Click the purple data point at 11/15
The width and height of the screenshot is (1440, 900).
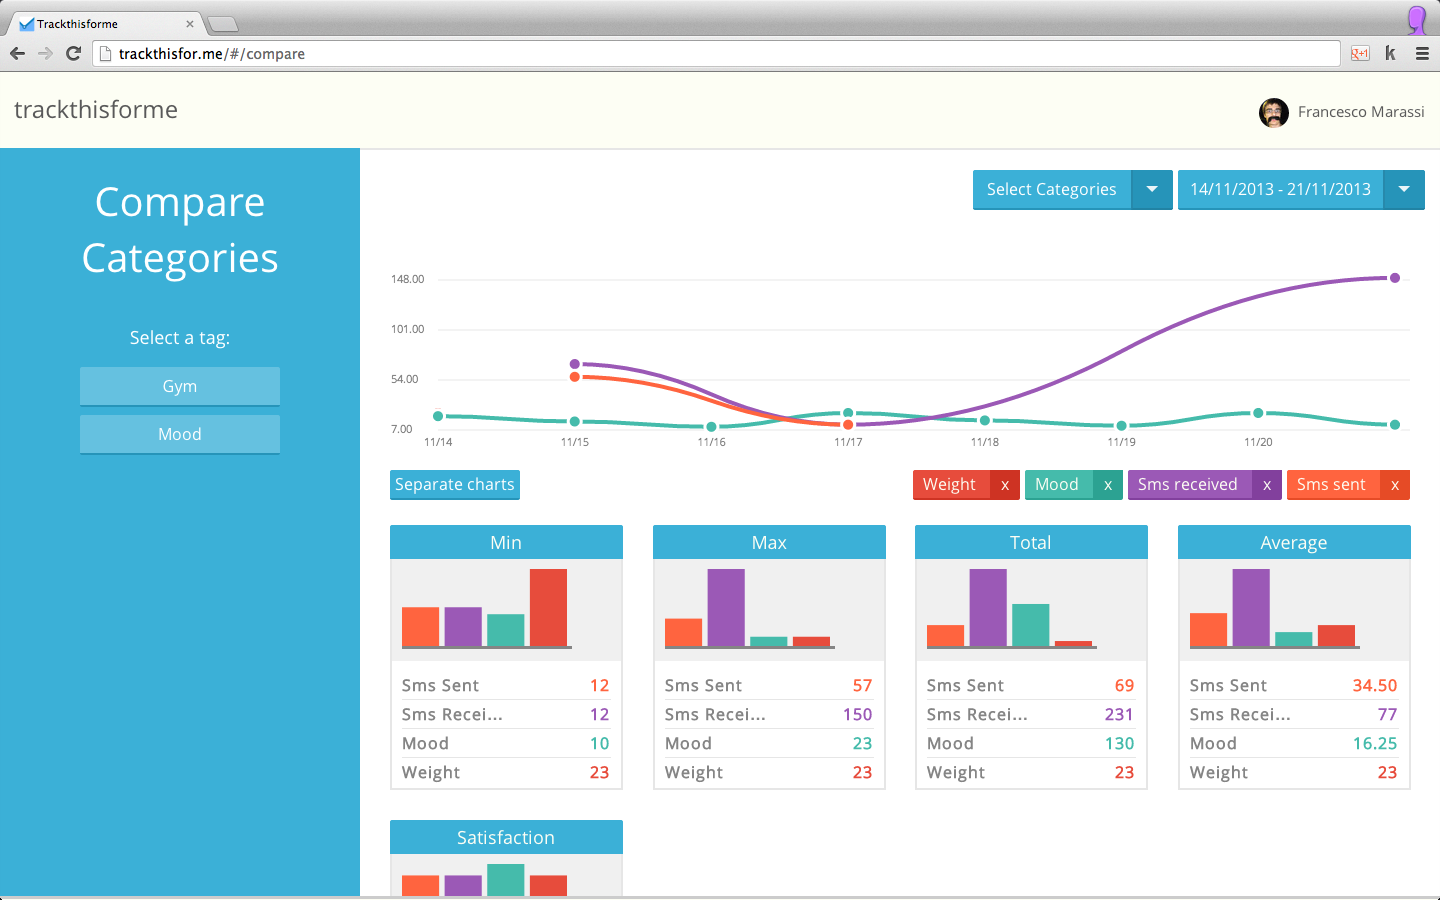point(575,364)
